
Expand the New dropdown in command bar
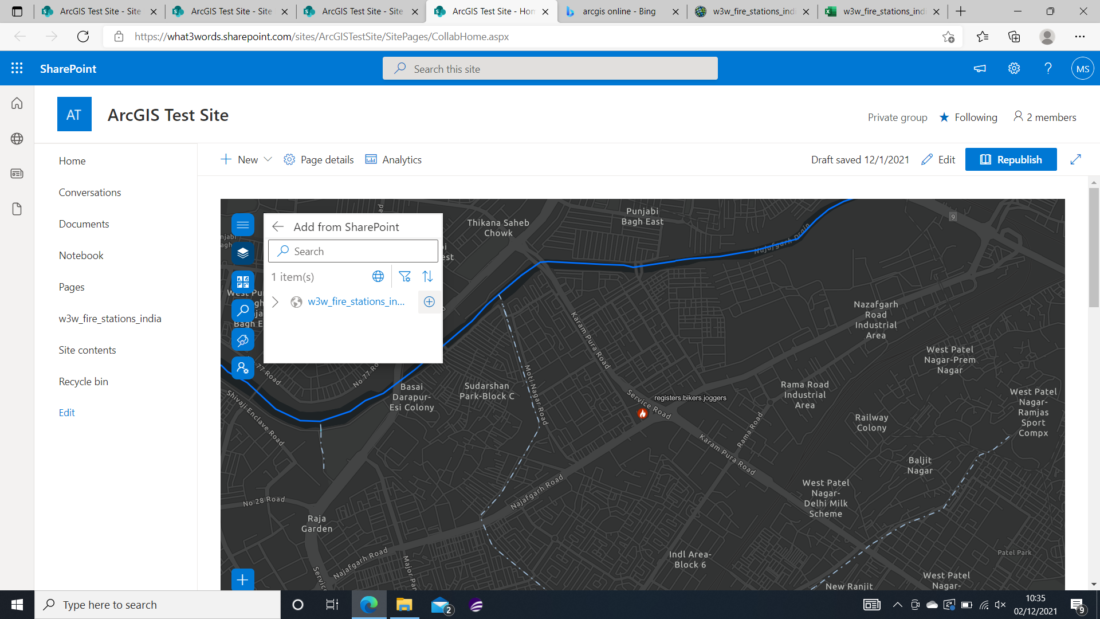[246, 159]
